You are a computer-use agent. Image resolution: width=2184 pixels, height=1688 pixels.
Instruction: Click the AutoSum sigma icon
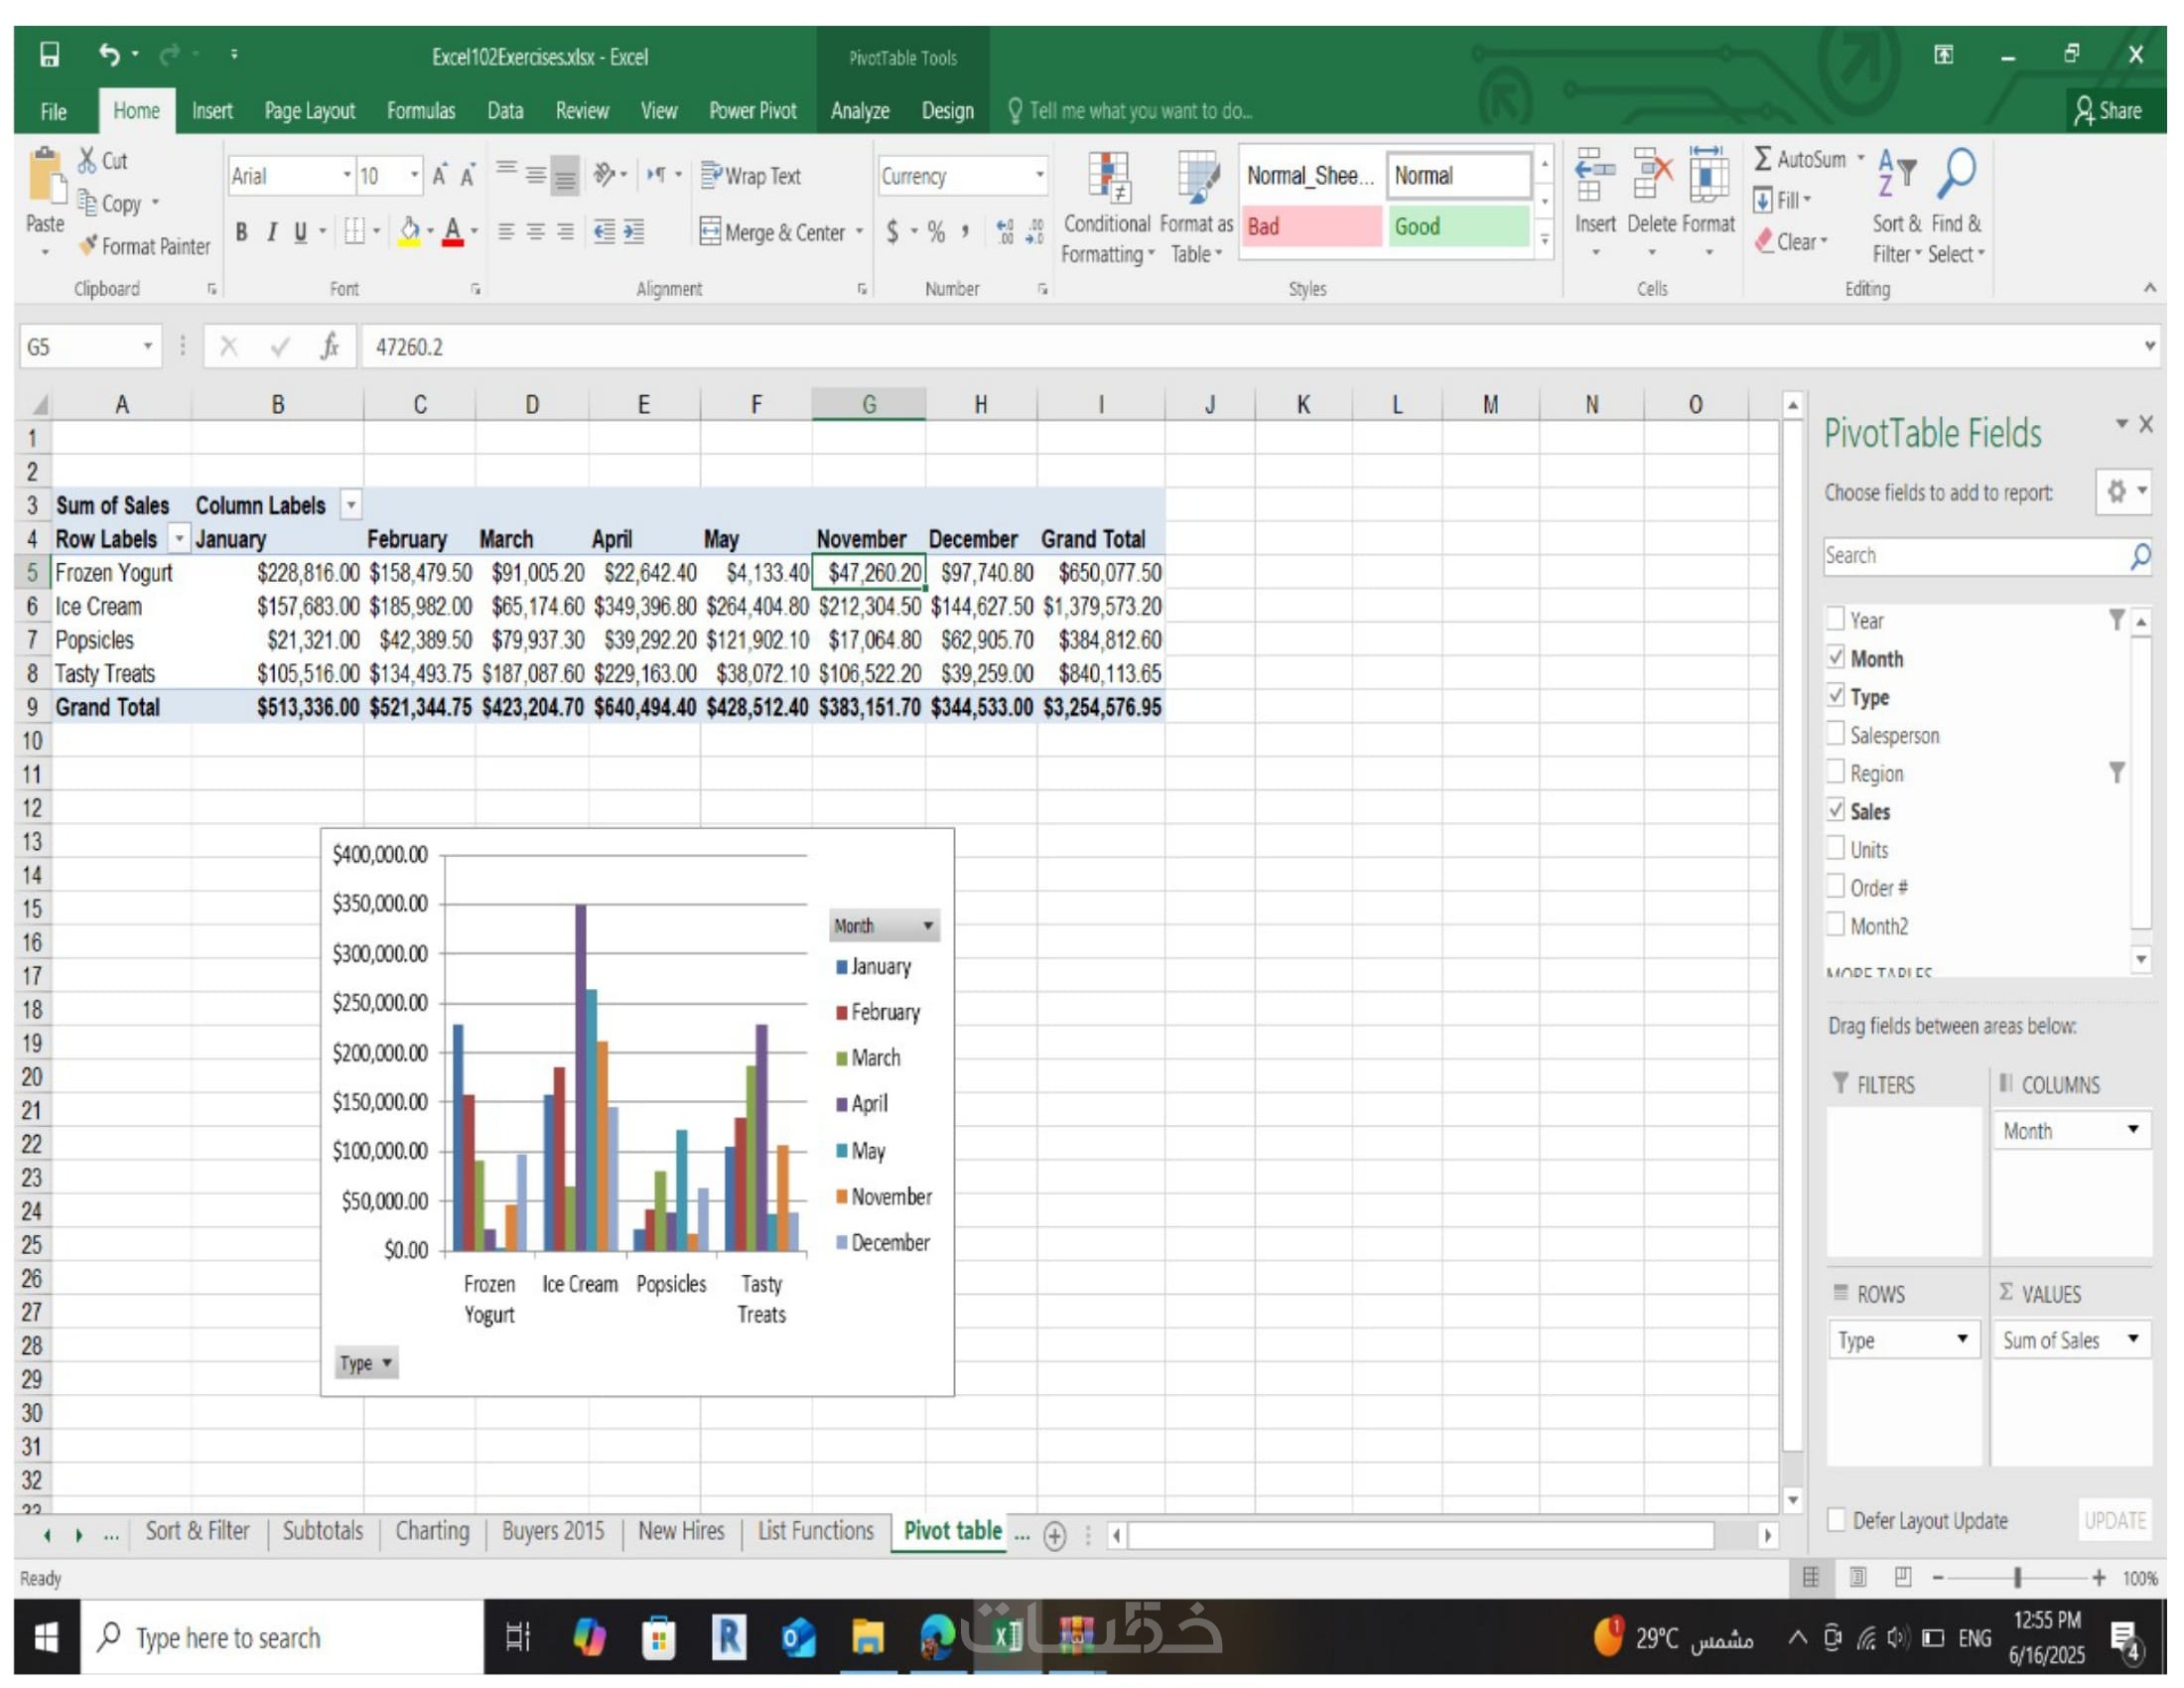[1762, 159]
